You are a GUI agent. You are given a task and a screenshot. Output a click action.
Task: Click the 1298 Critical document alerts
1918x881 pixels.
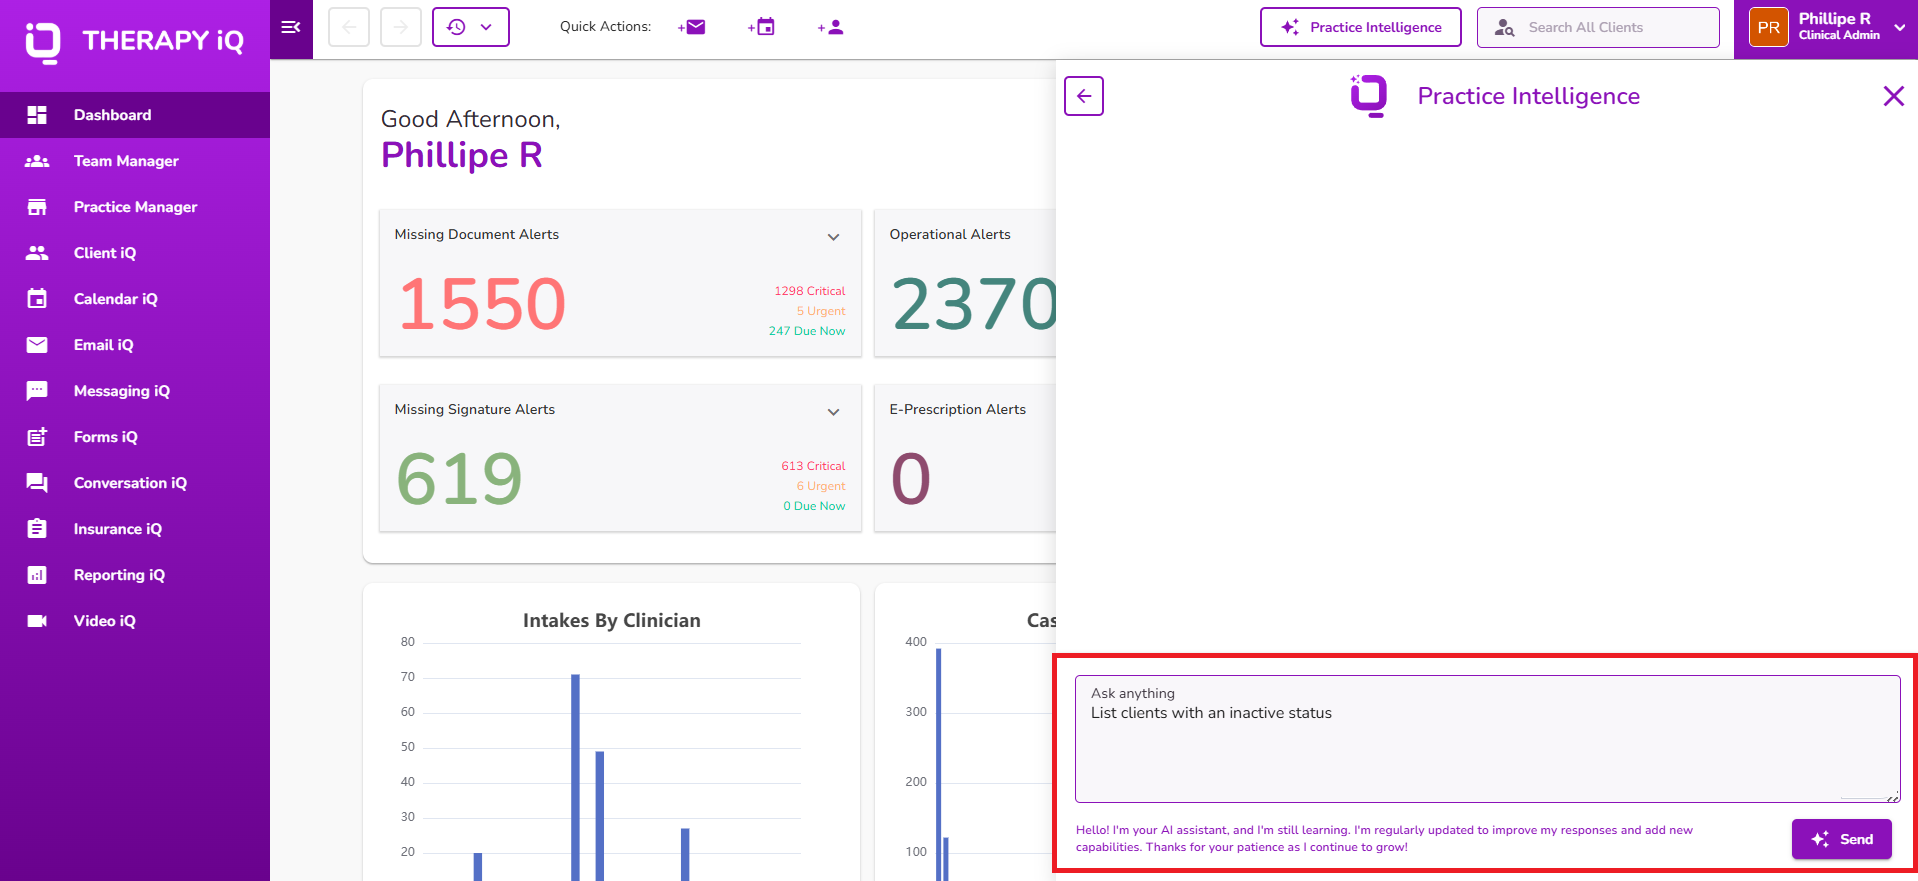[x=809, y=291]
